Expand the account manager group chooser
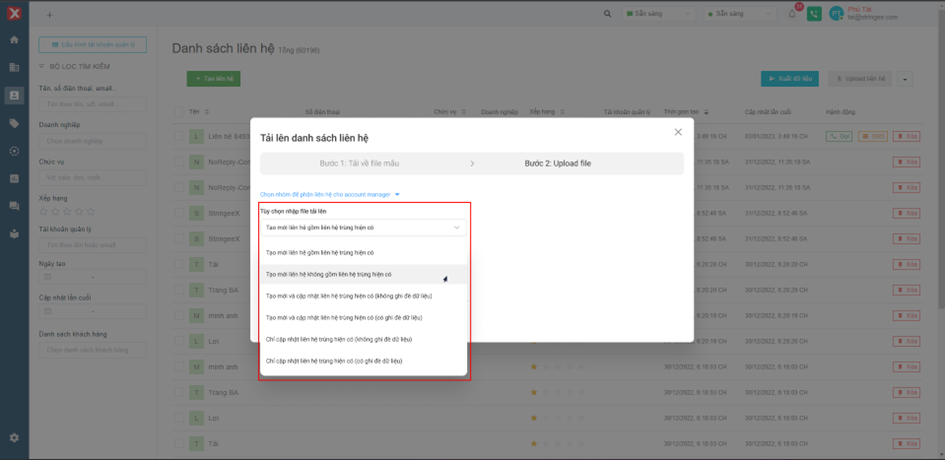Screen dimensions: 945x460 pos(330,194)
